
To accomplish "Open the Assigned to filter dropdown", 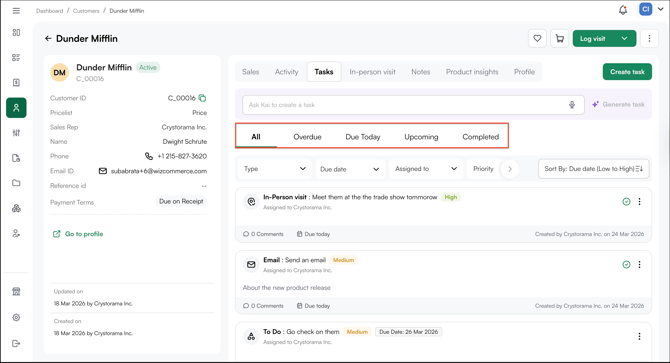I will click(x=426, y=169).
